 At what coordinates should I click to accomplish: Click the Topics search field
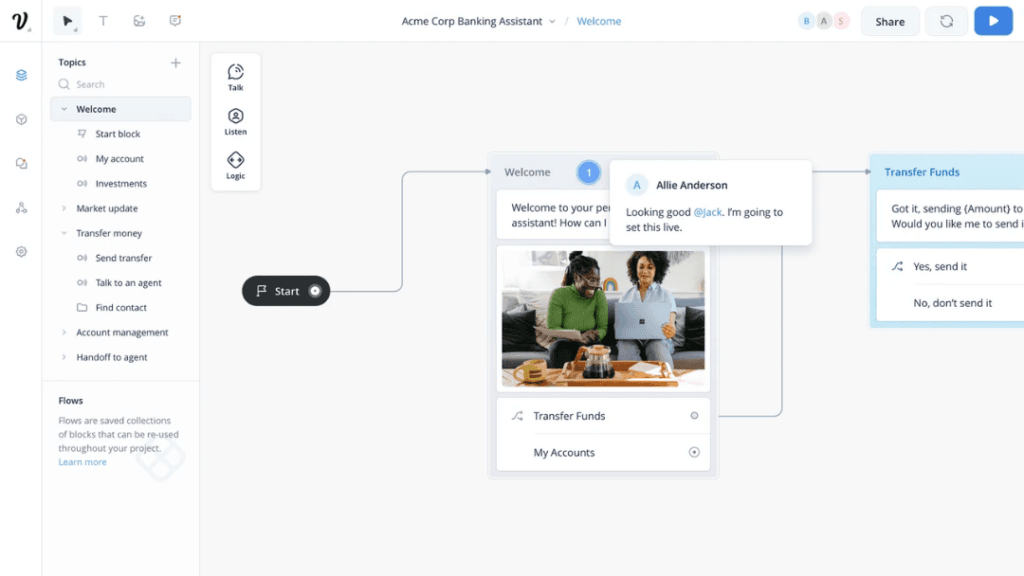(x=121, y=84)
